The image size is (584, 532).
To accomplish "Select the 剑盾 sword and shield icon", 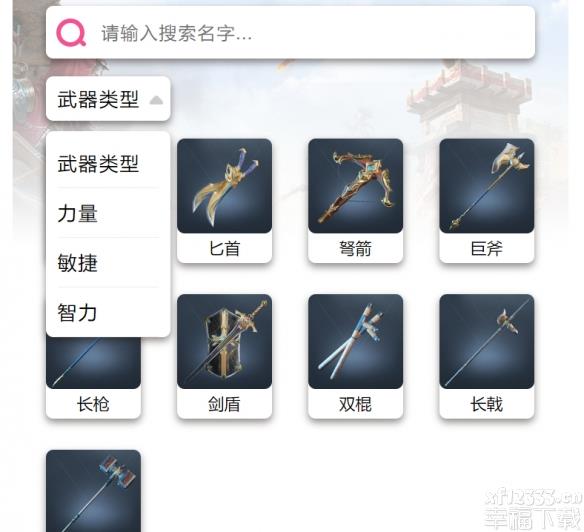I will 225,342.
